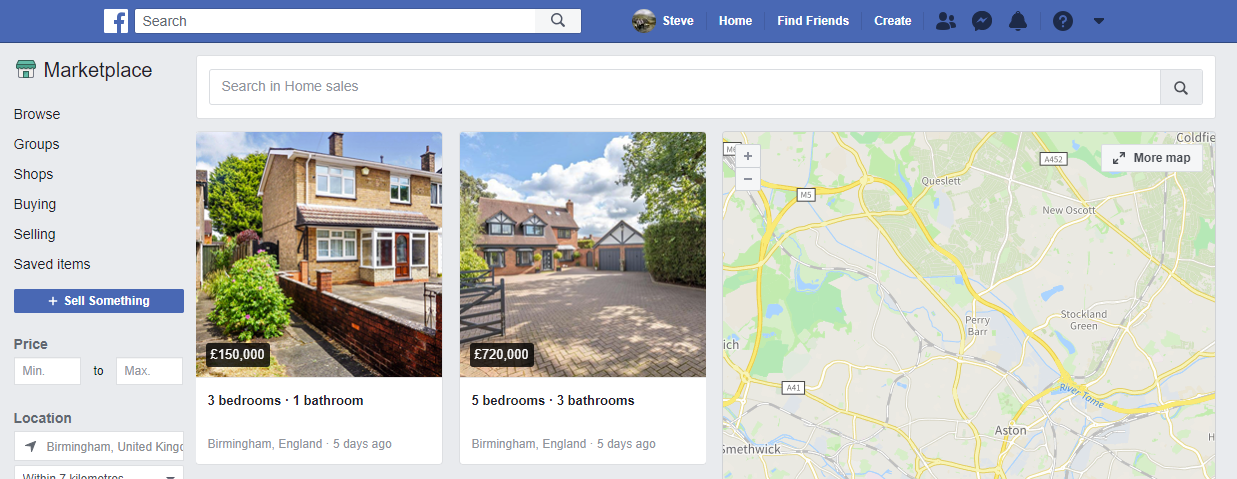The image size is (1237, 479).
Task: Open the £720,000 house listing photo
Action: tap(583, 254)
